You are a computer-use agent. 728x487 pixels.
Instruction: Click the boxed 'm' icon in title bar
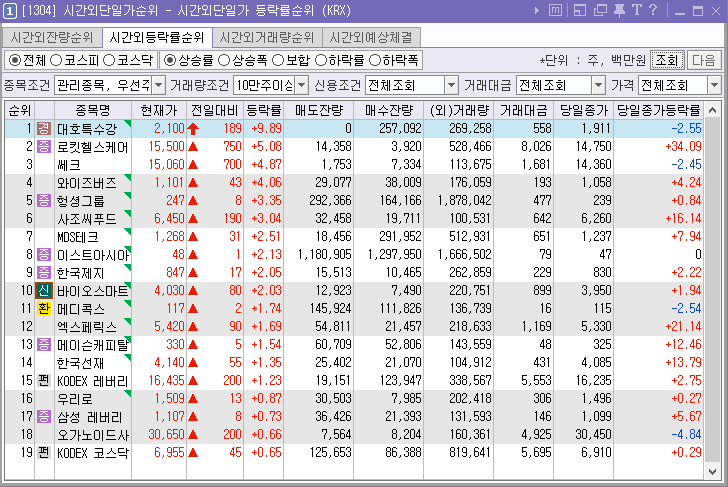click(x=555, y=10)
